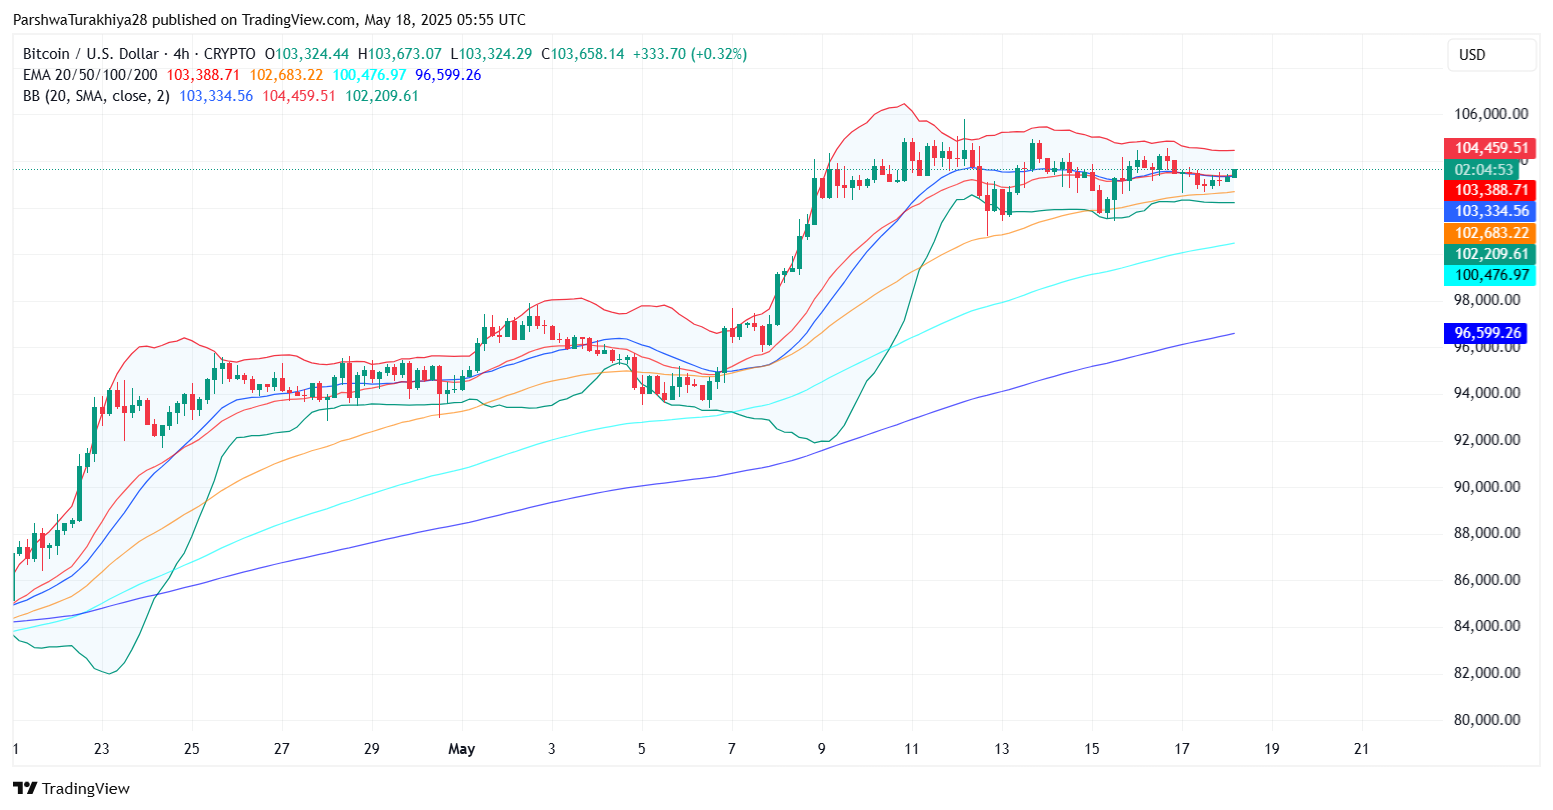Click the blue 103,334.56 price label
The image size is (1553, 810).
(1491, 211)
